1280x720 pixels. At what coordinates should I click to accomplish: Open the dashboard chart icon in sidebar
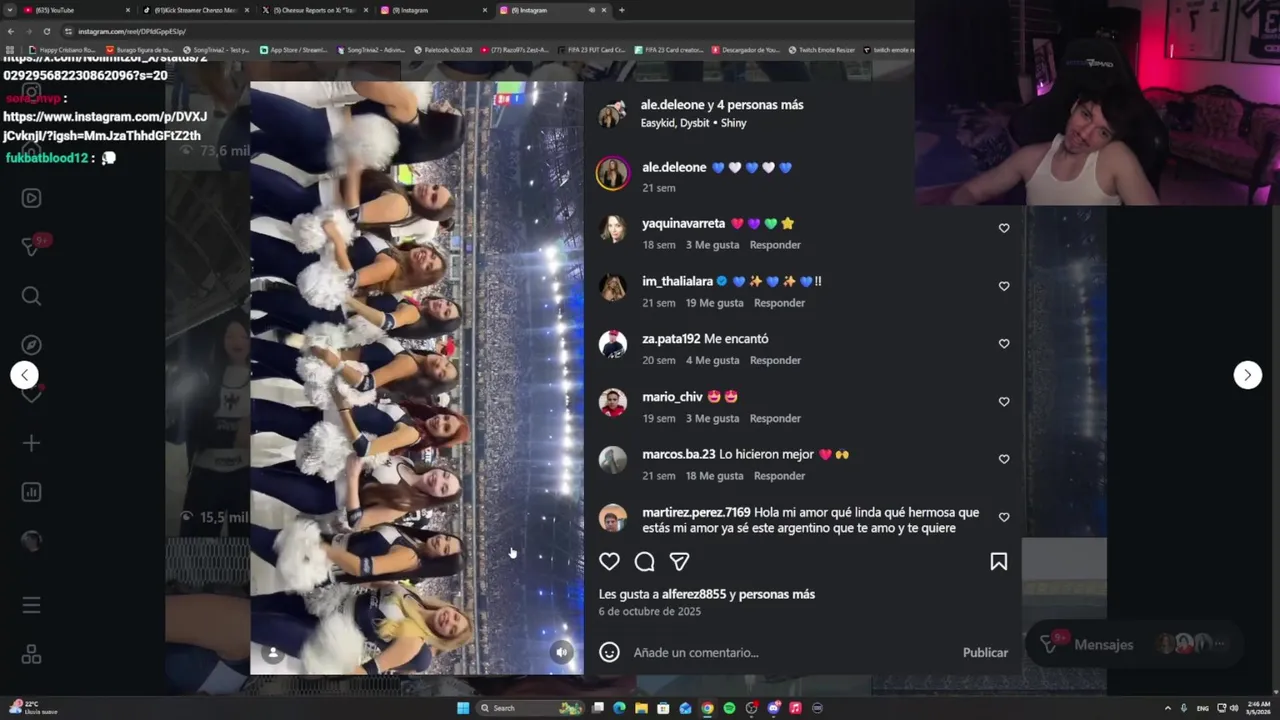pyautogui.click(x=31, y=492)
